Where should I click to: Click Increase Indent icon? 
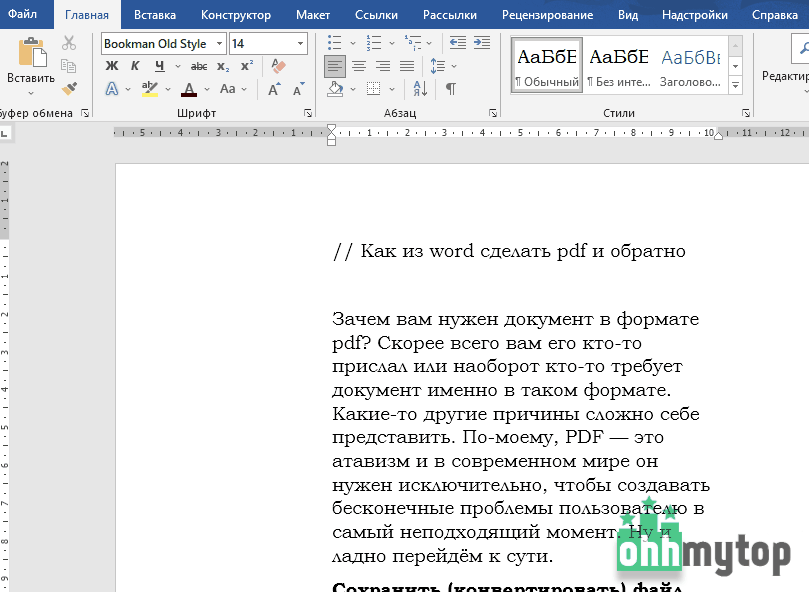tap(482, 43)
